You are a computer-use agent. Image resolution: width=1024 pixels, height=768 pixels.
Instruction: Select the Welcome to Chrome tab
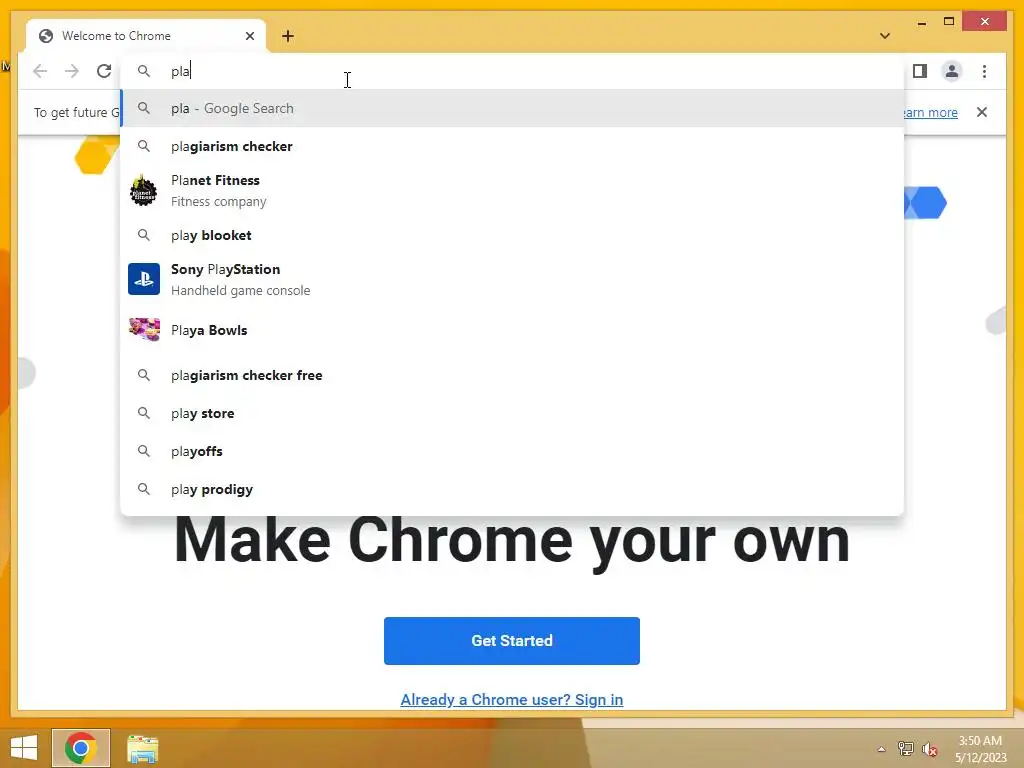coord(146,36)
